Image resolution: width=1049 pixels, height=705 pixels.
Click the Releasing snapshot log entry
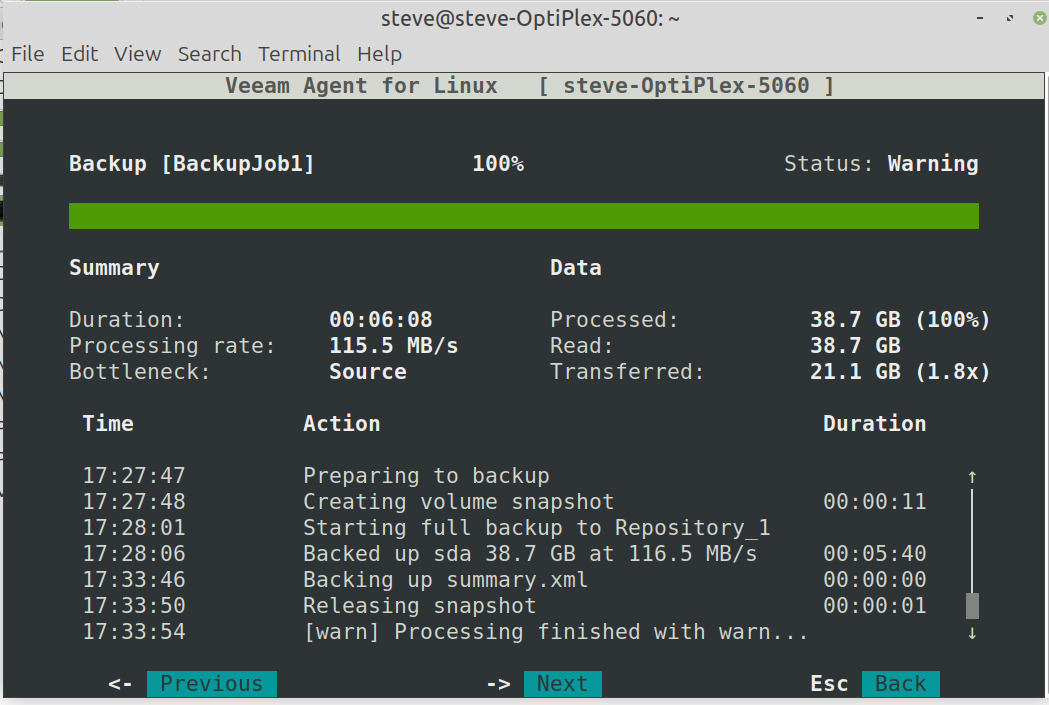pos(419,606)
